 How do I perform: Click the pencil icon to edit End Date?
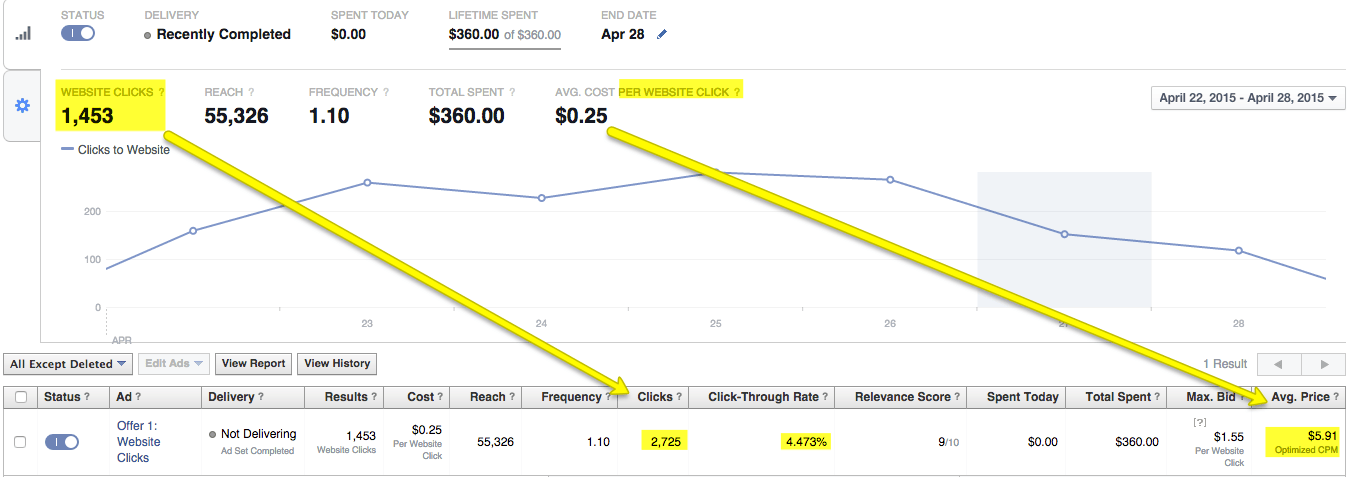coord(662,34)
